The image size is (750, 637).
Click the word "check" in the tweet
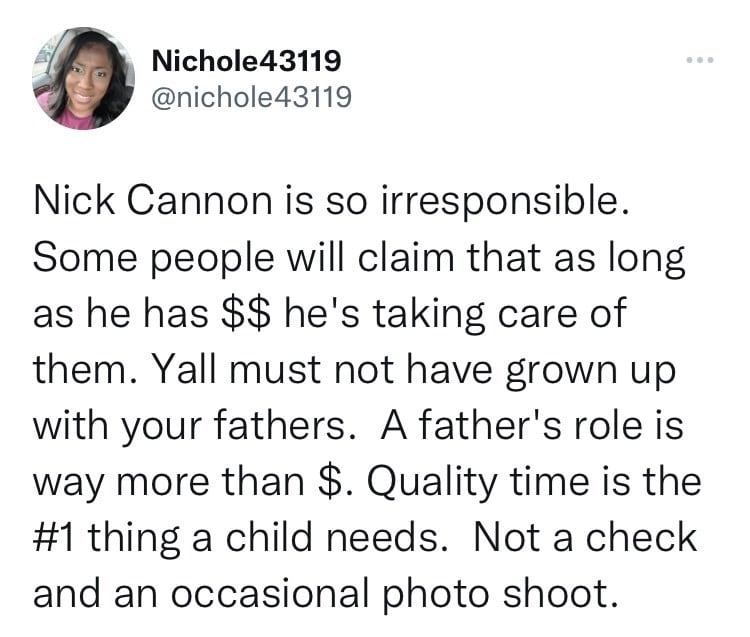click(x=641, y=537)
